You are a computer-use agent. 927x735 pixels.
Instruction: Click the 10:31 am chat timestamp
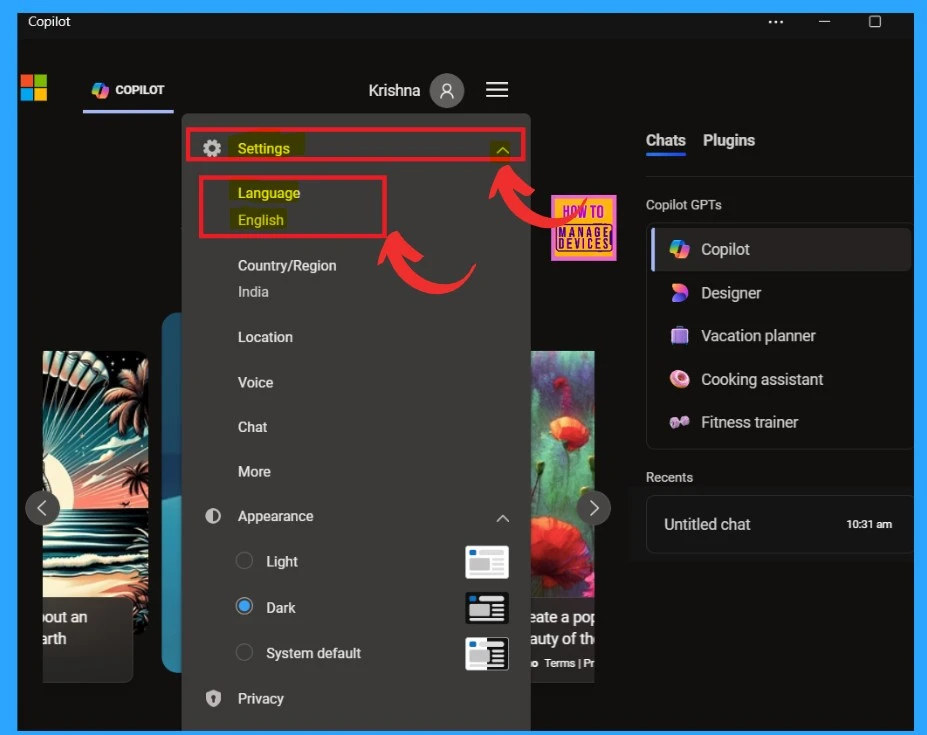pos(869,524)
